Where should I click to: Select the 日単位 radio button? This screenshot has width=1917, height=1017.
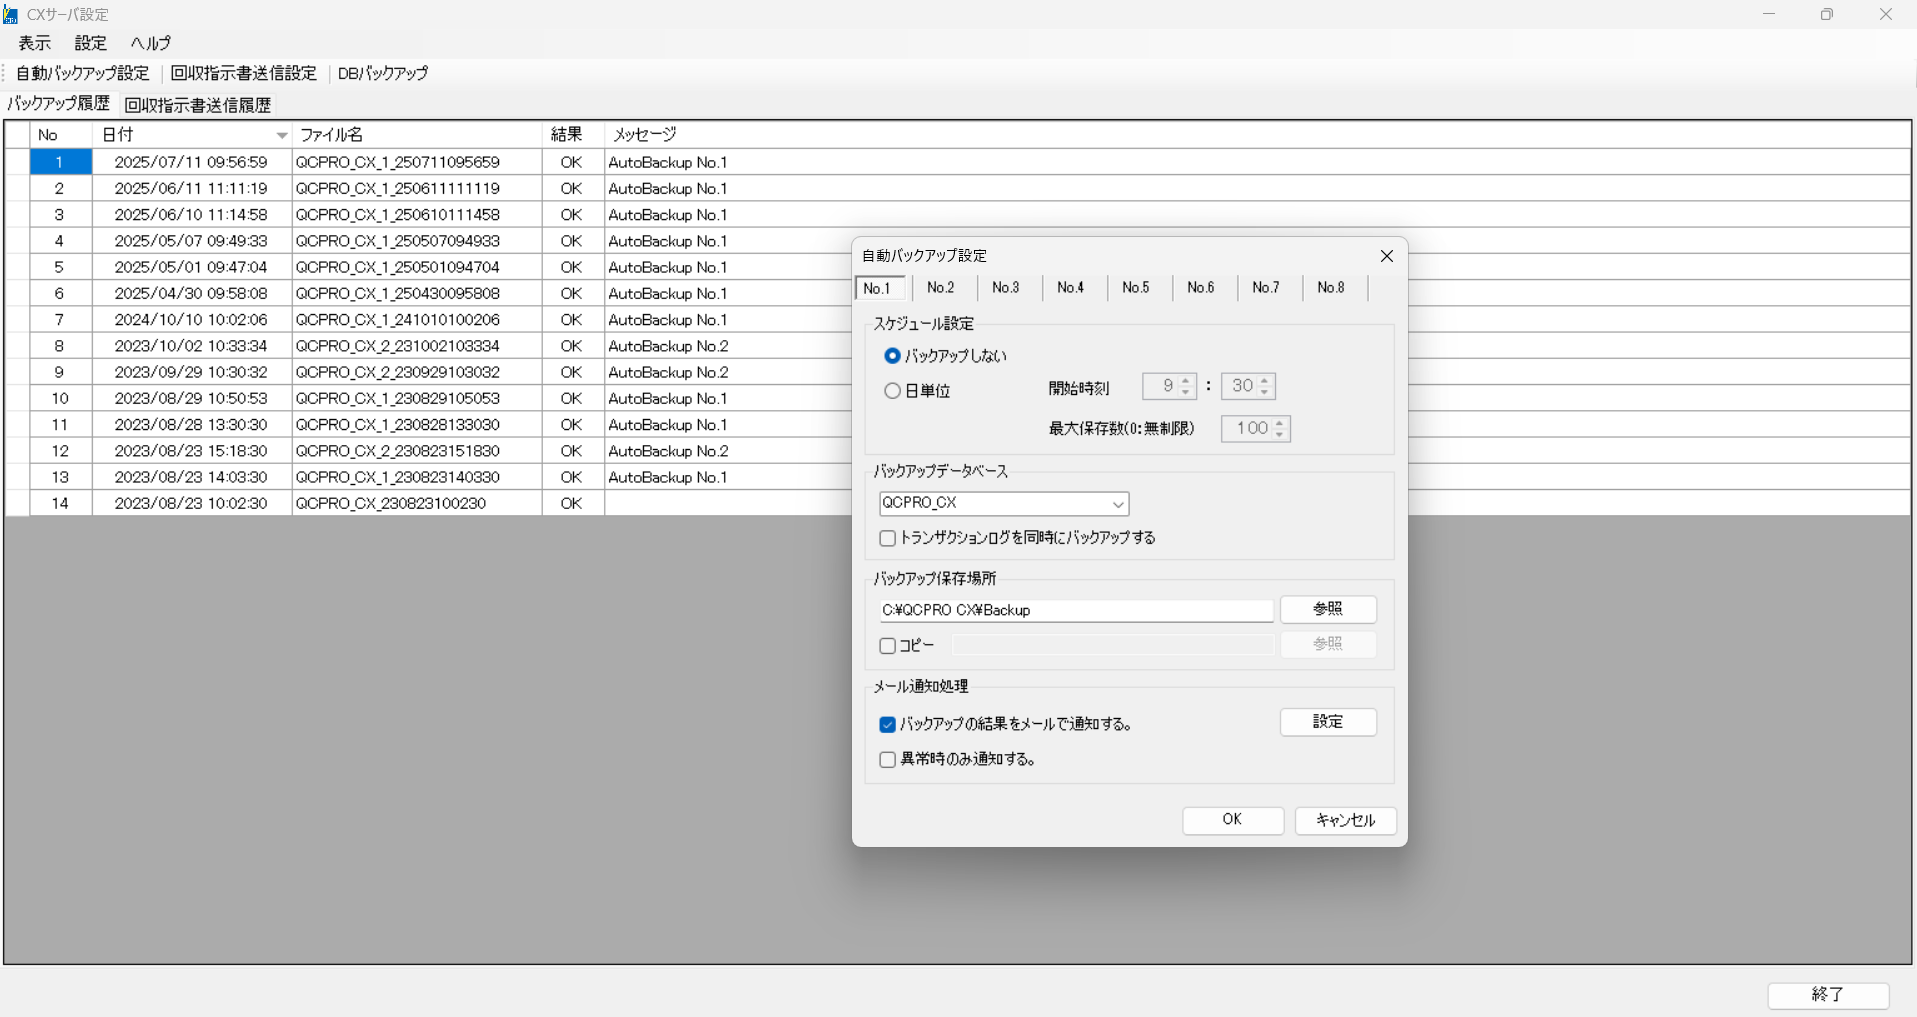pyautogui.click(x=892, y=391)
